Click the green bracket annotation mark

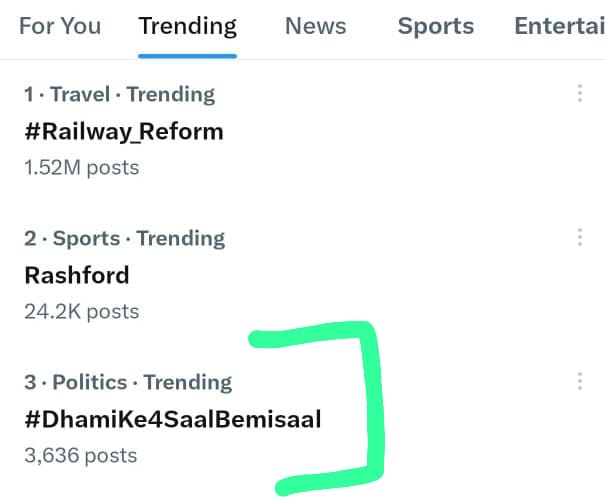[373, 406]
